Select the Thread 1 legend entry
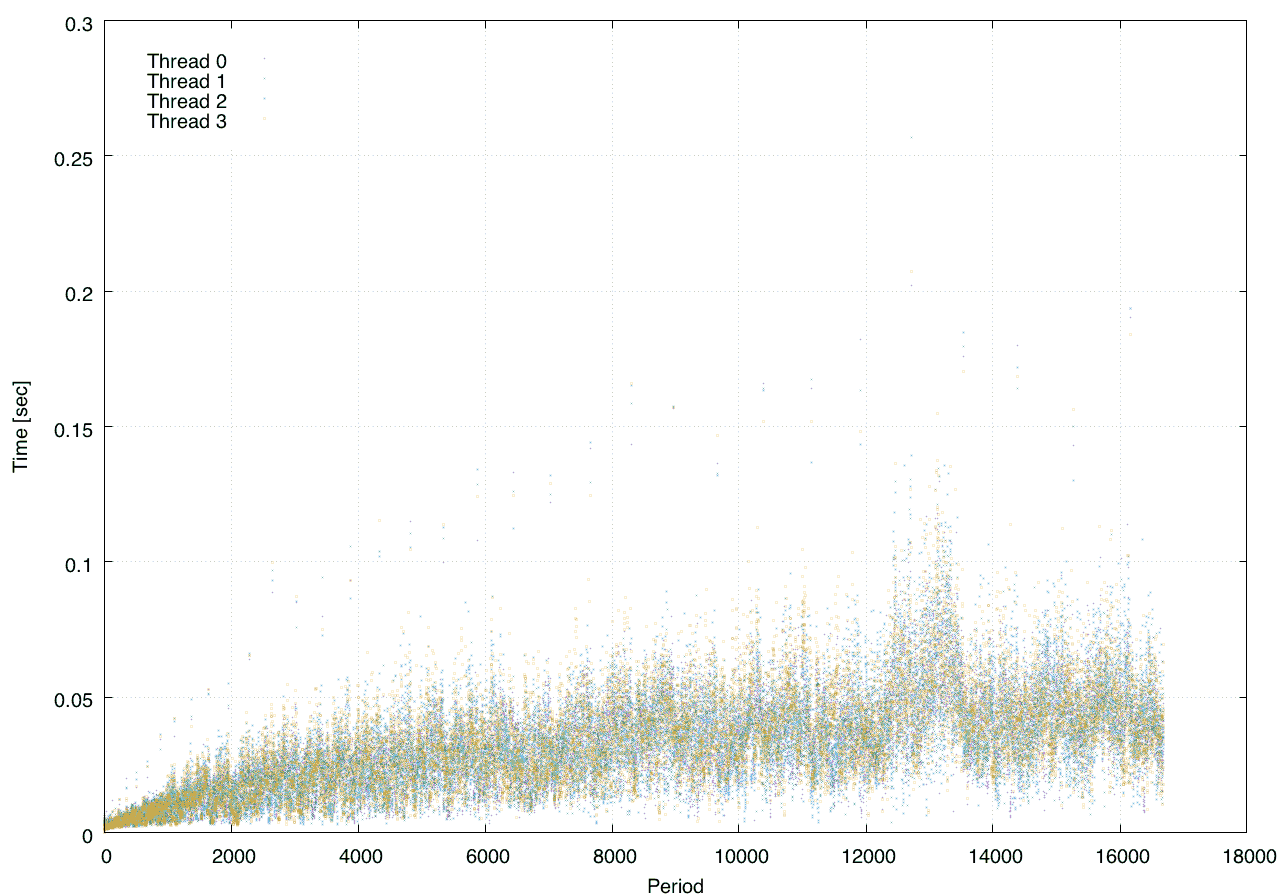 pyautogui.click(x=186, y=81)
